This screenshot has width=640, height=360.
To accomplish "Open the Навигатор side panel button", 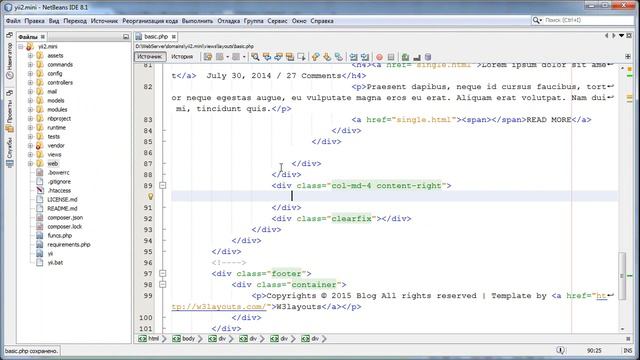I will (x=10, y=60).
